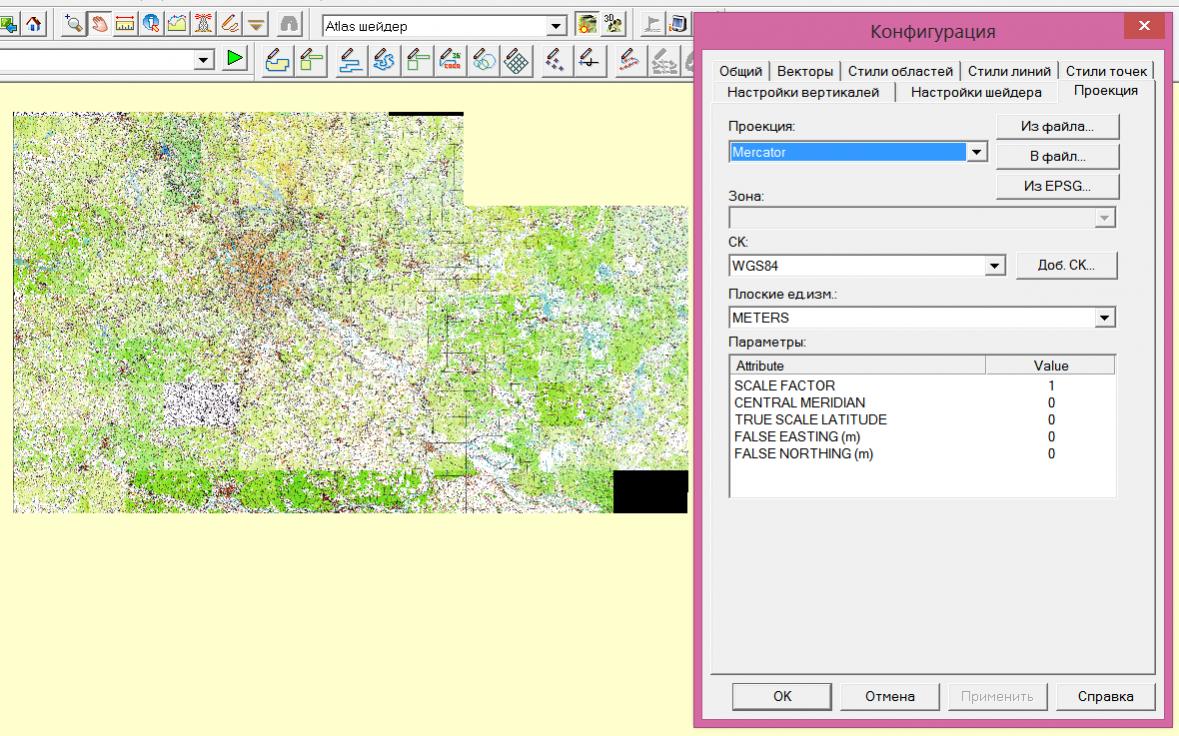Image resolution: width=1179 pixels, height=736 pixels.
Task: Activate the hand pan tool
Action: (100, 24)
